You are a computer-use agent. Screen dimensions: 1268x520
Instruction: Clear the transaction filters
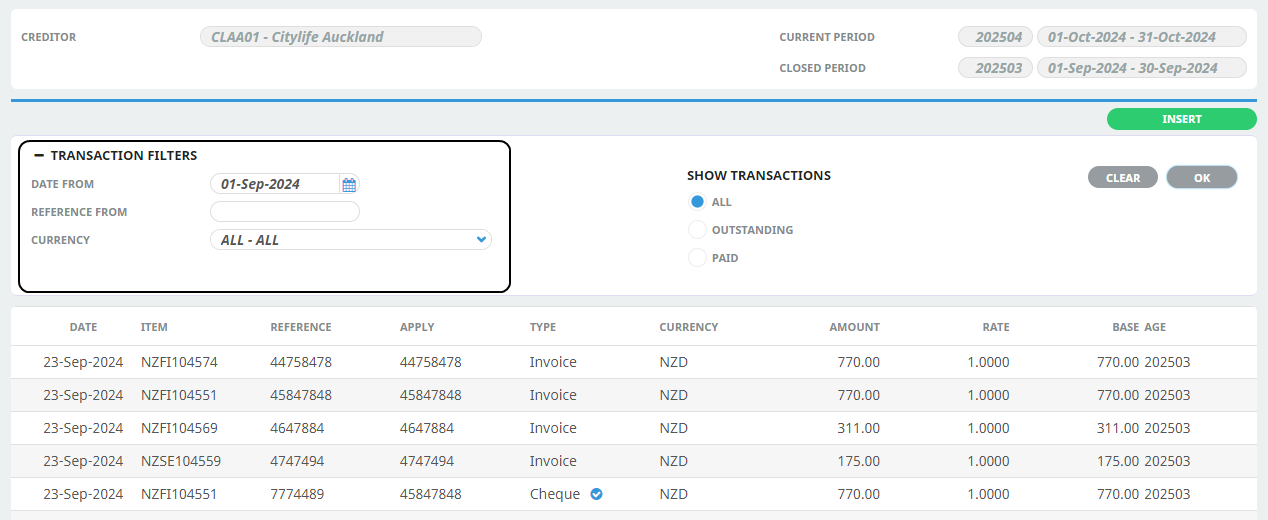pyautogui.click(x=1122, y=178)
